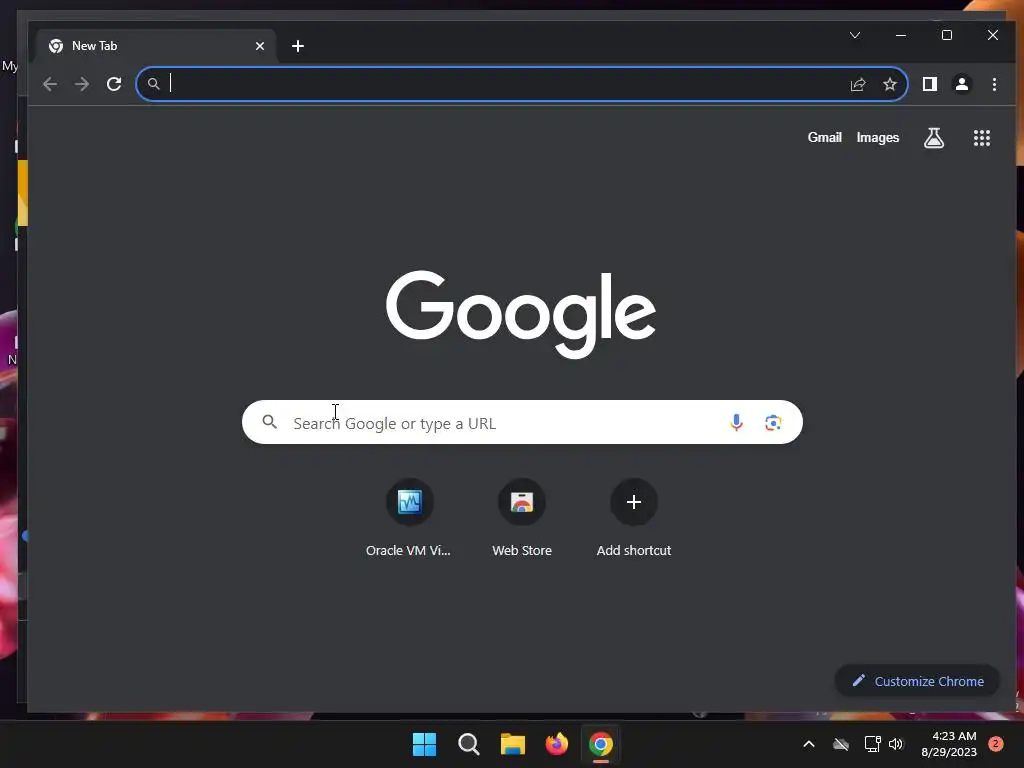
Task: Open Search Labs flask icon
Action: click(934, 138)
